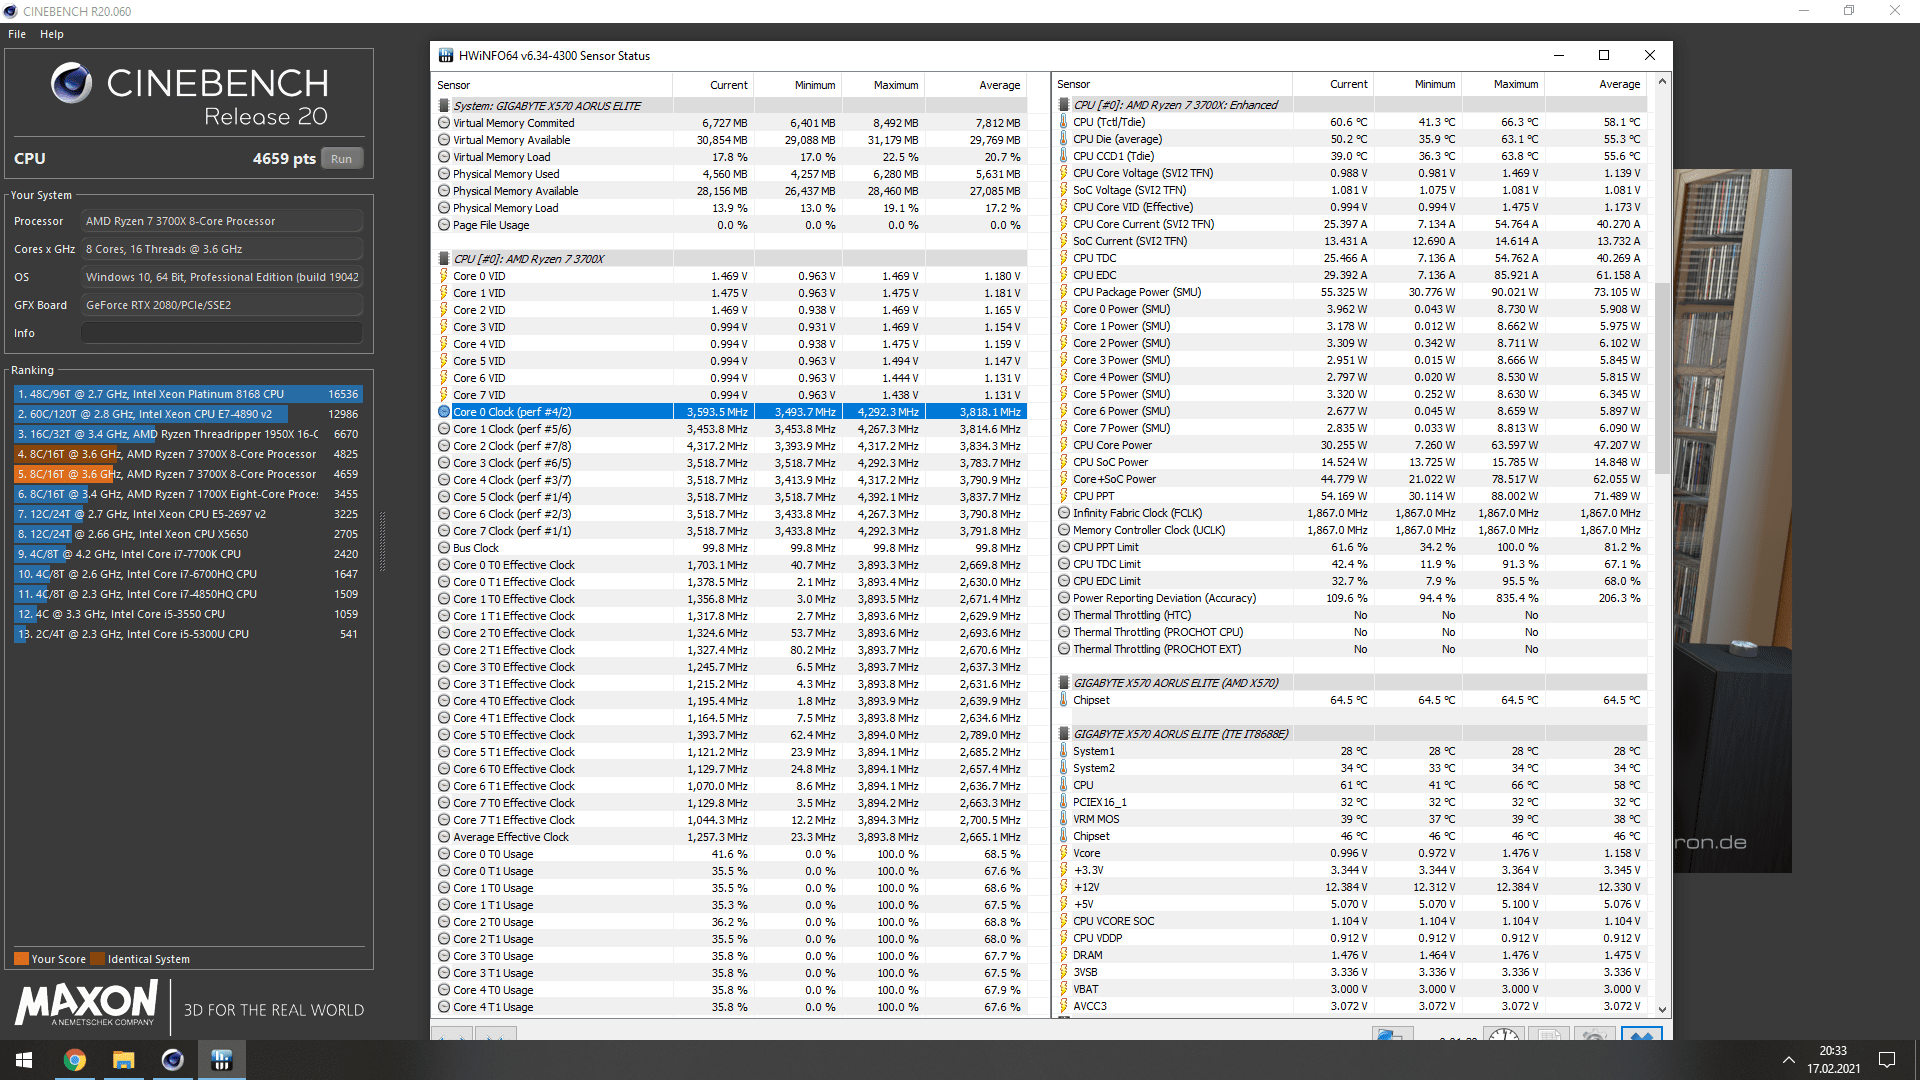Click the Cores x GHz field
This screenshot has width=1920, height=1080.
(x=222, y=249)
